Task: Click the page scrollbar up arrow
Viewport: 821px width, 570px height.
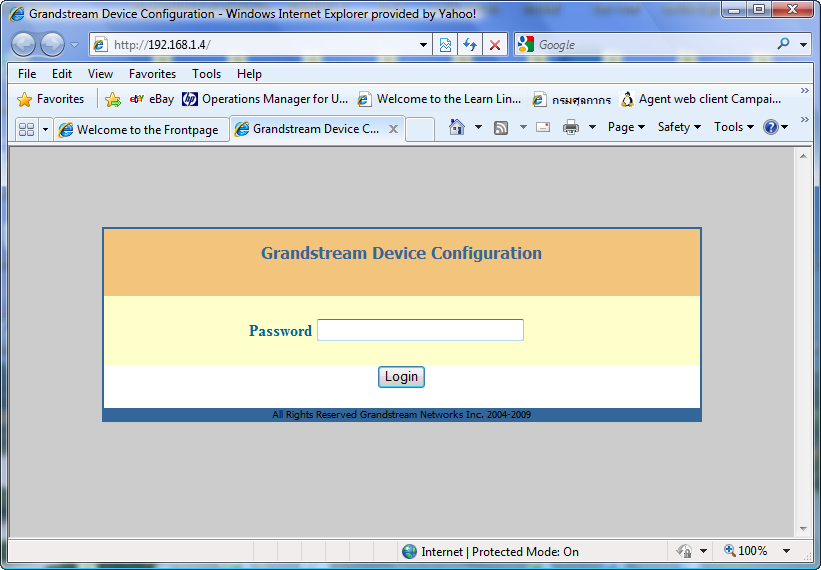Action: click(x=803, y=156)
